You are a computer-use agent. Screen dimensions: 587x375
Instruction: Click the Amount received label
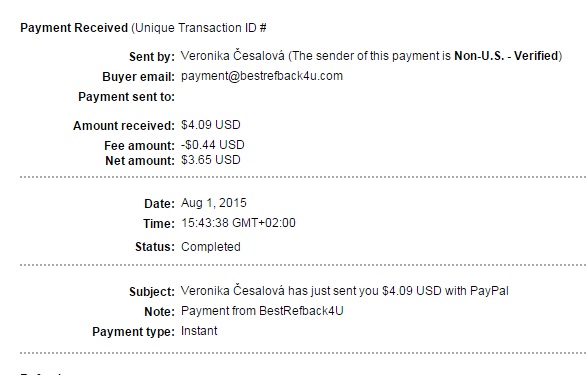coord(124,126)
